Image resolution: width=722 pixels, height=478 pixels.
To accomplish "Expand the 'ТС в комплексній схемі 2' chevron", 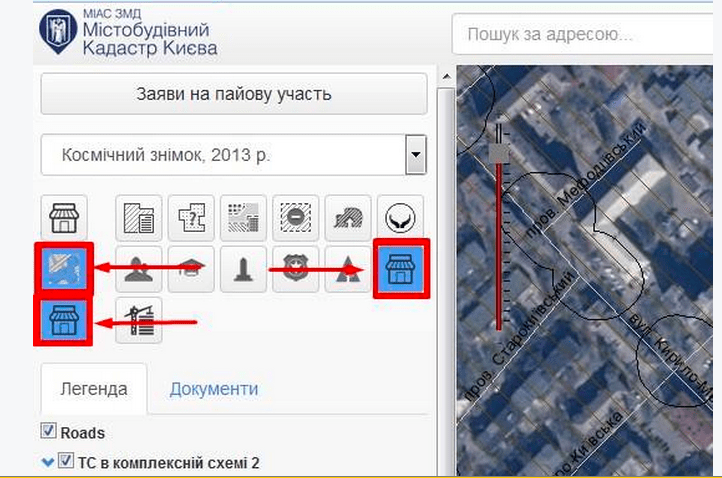I will pos(47,461).
